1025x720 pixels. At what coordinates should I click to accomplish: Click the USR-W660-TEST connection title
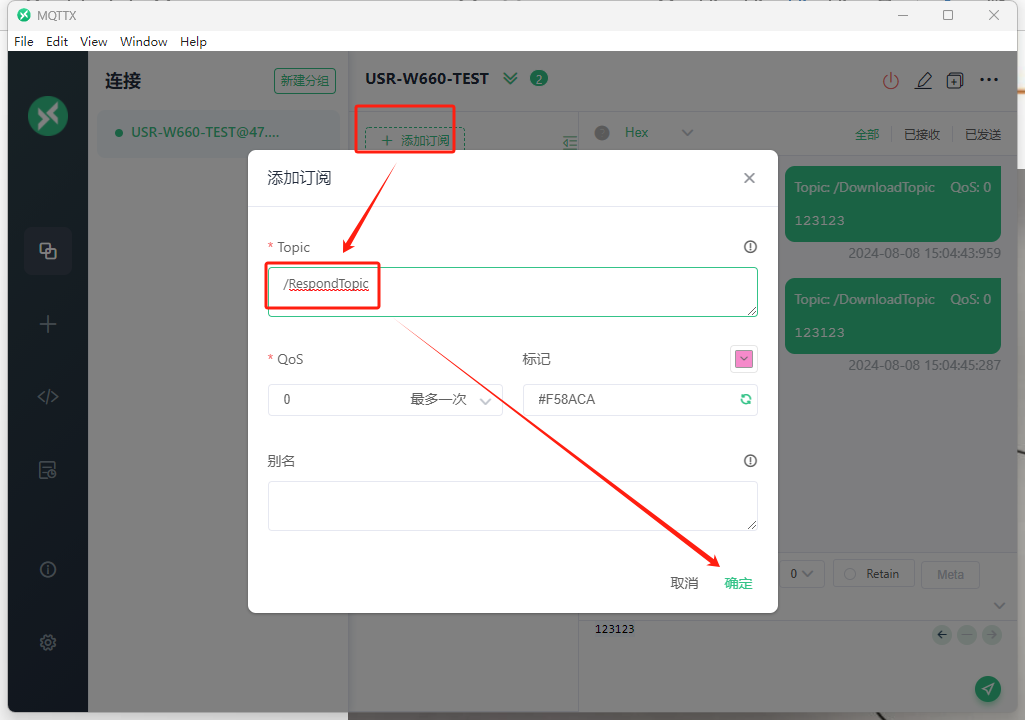click(427, 78)
